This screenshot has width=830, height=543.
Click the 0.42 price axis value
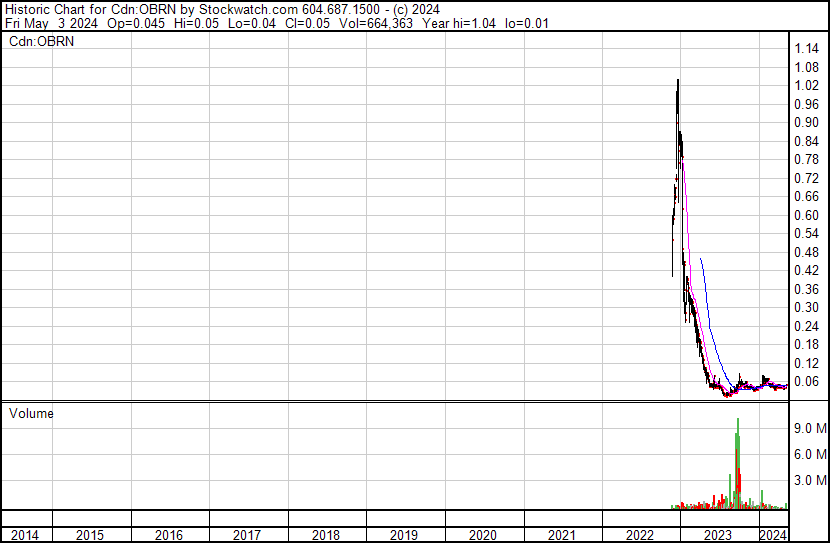(x=807, y=270)
